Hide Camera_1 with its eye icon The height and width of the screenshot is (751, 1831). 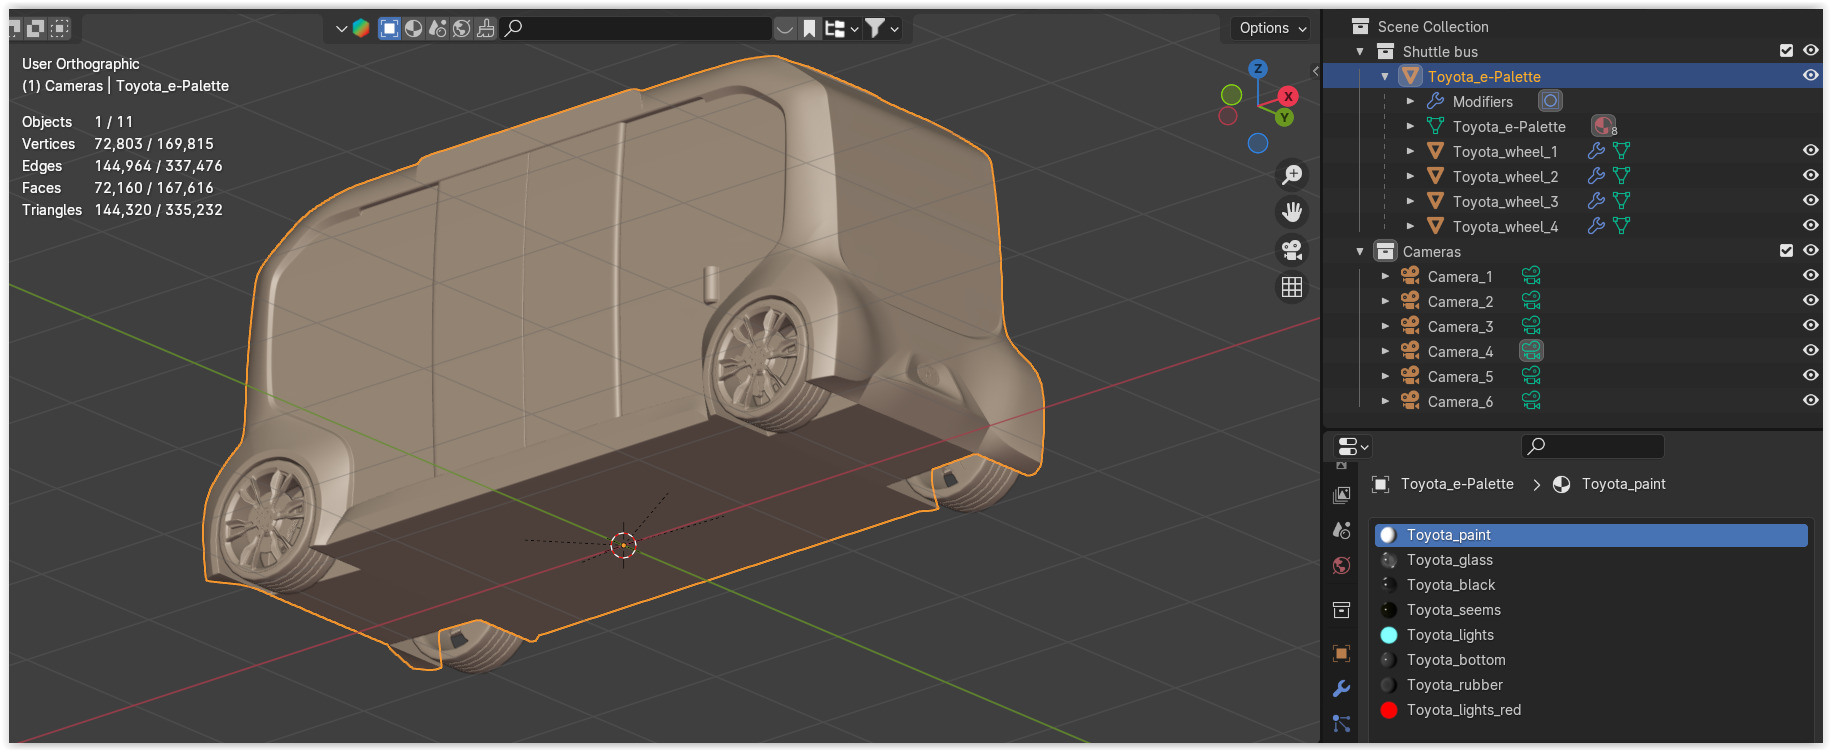click(1811, 275)
